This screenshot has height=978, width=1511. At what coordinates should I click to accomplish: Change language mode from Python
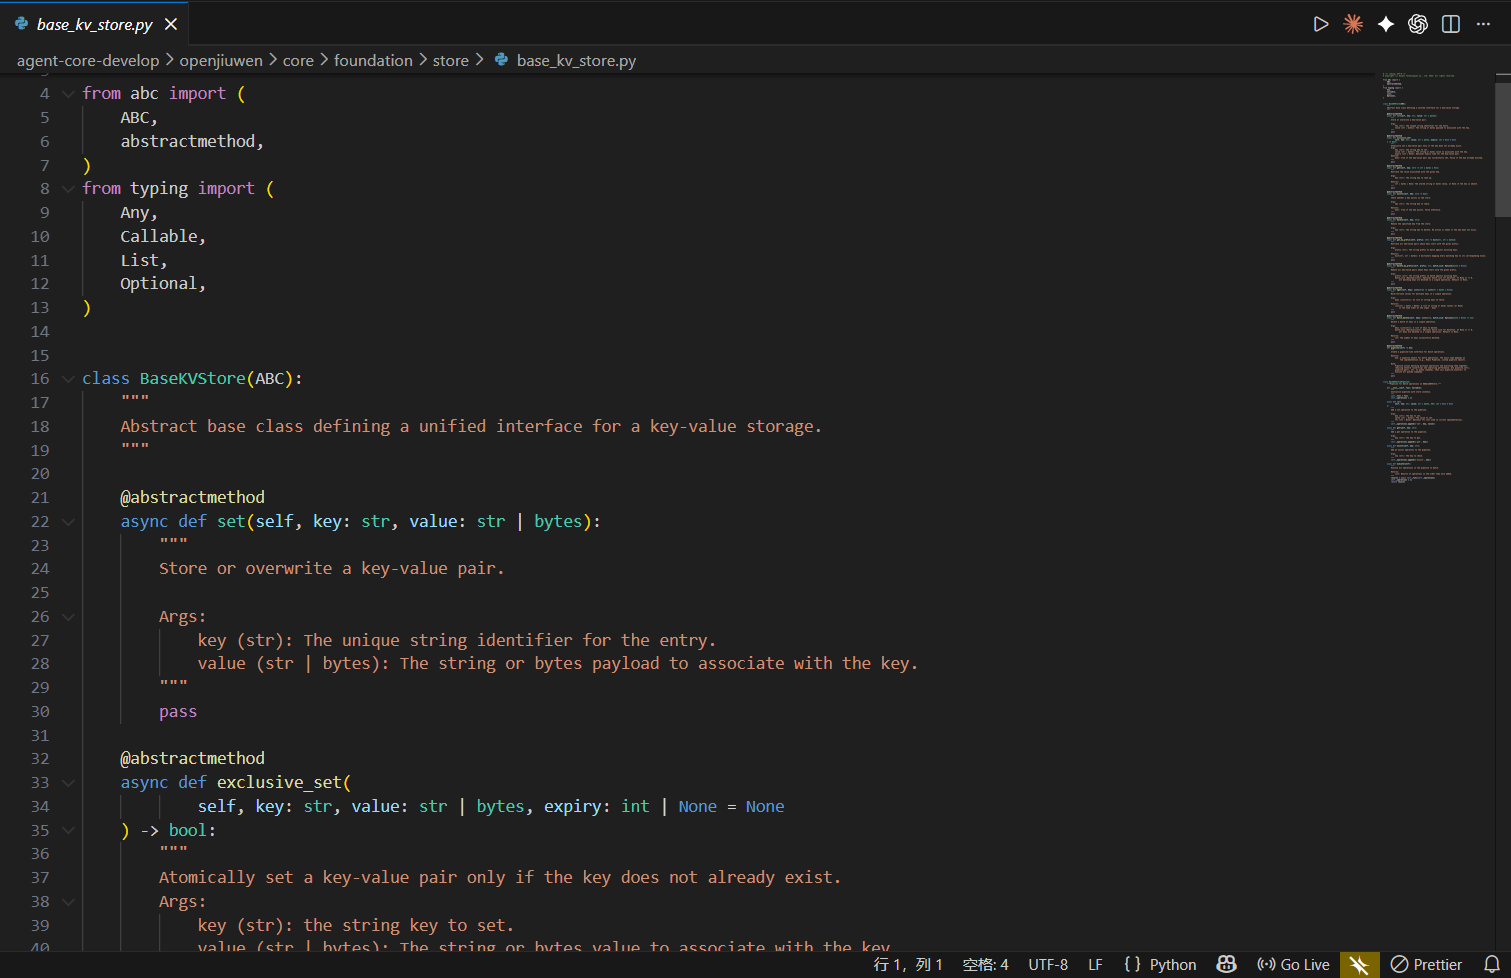1160,964
